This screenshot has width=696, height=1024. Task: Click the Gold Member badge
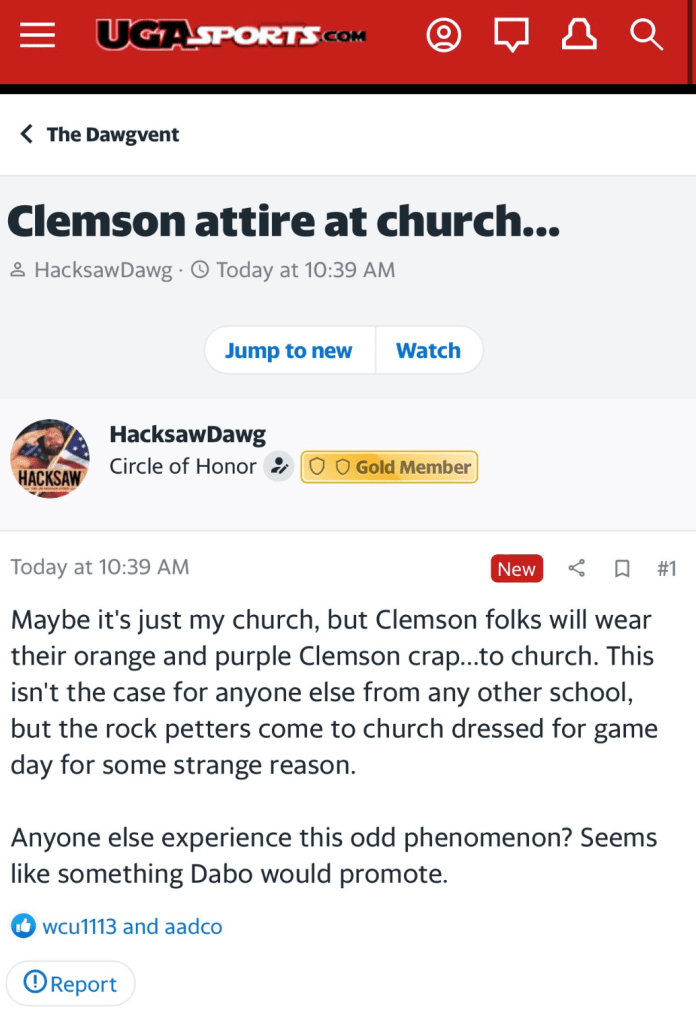(x=389, y=467)
